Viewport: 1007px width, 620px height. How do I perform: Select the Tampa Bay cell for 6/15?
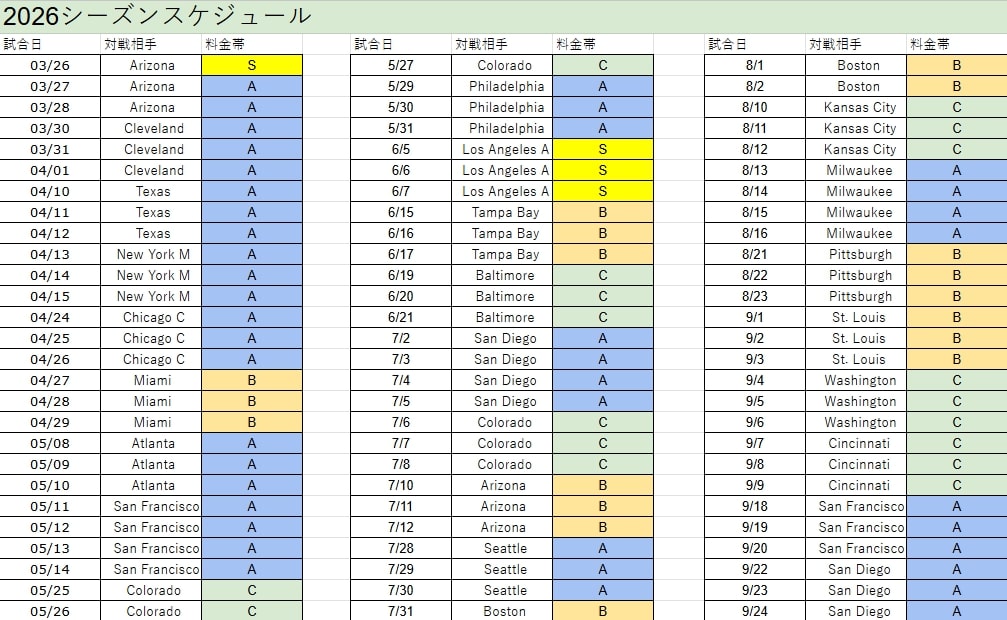tap(504, 212)
